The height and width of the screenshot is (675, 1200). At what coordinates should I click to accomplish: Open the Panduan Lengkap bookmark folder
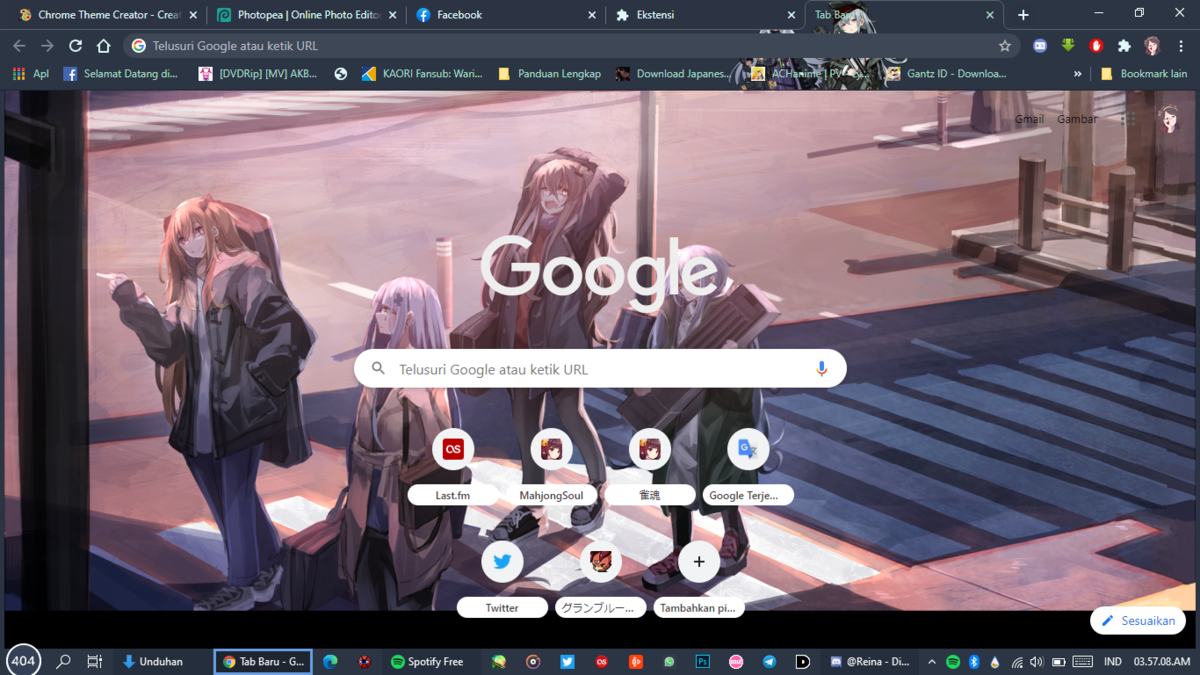(549, 74)
